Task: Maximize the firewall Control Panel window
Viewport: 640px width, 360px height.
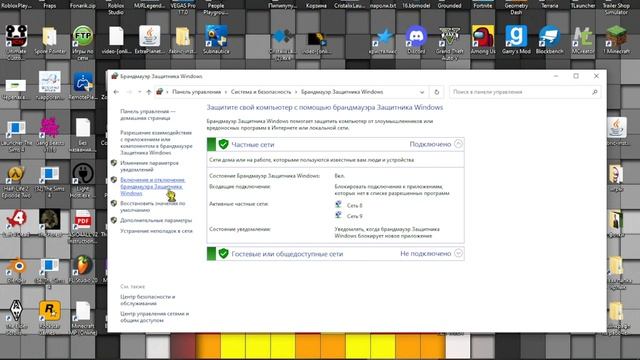Action: 576,76
